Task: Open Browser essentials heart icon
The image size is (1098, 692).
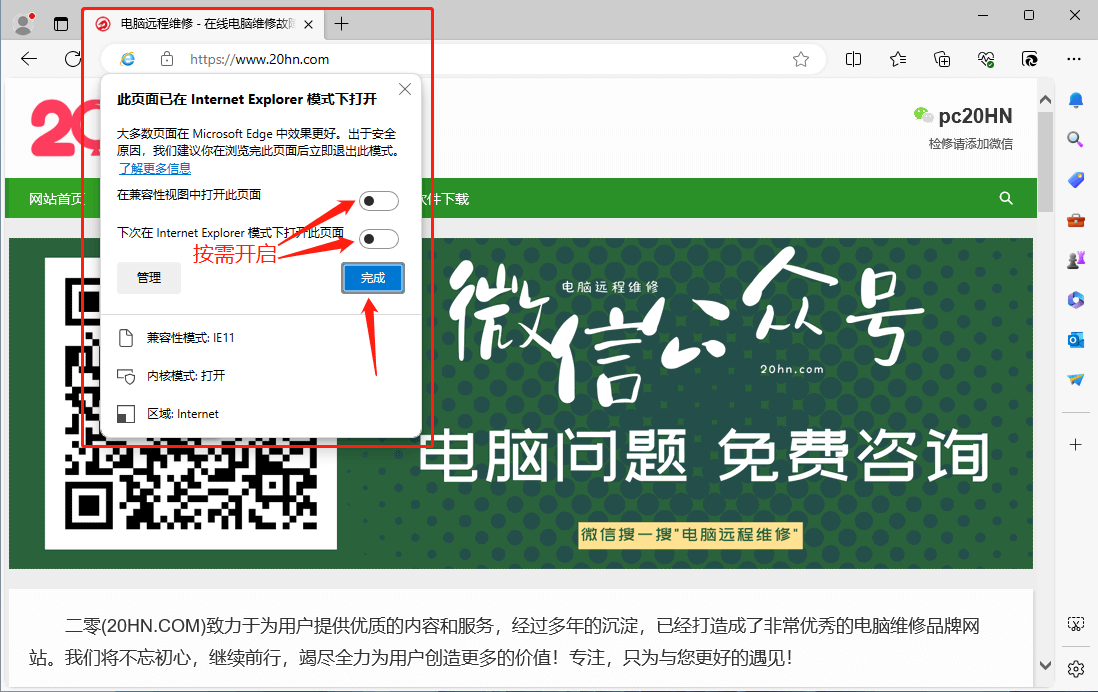Action: (x=986, y=59)
